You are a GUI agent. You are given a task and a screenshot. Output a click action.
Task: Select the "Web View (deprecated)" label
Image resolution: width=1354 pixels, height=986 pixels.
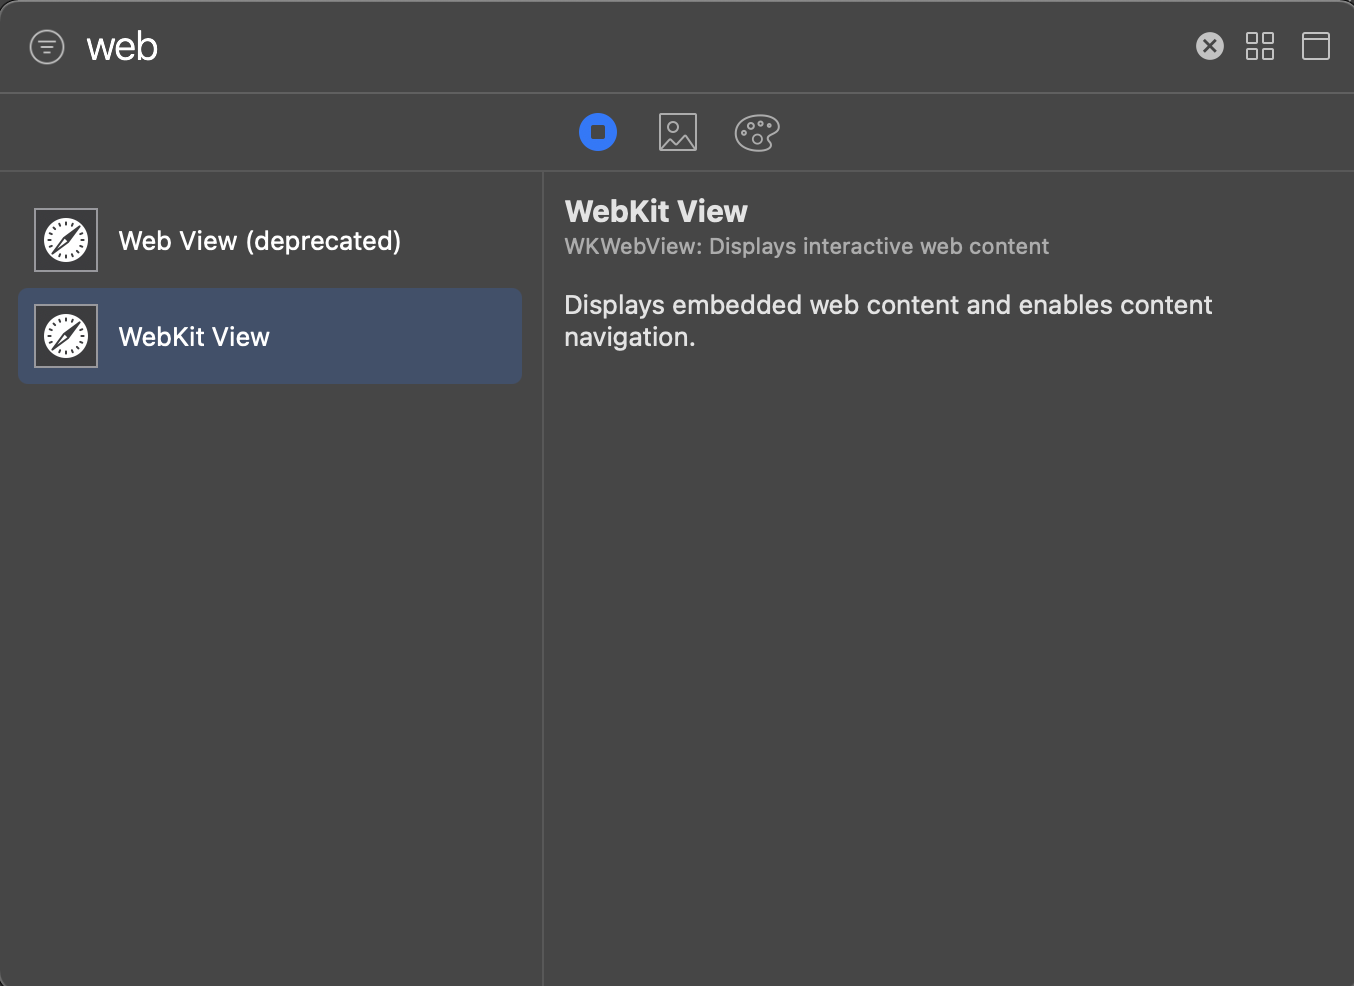point(259,241)
